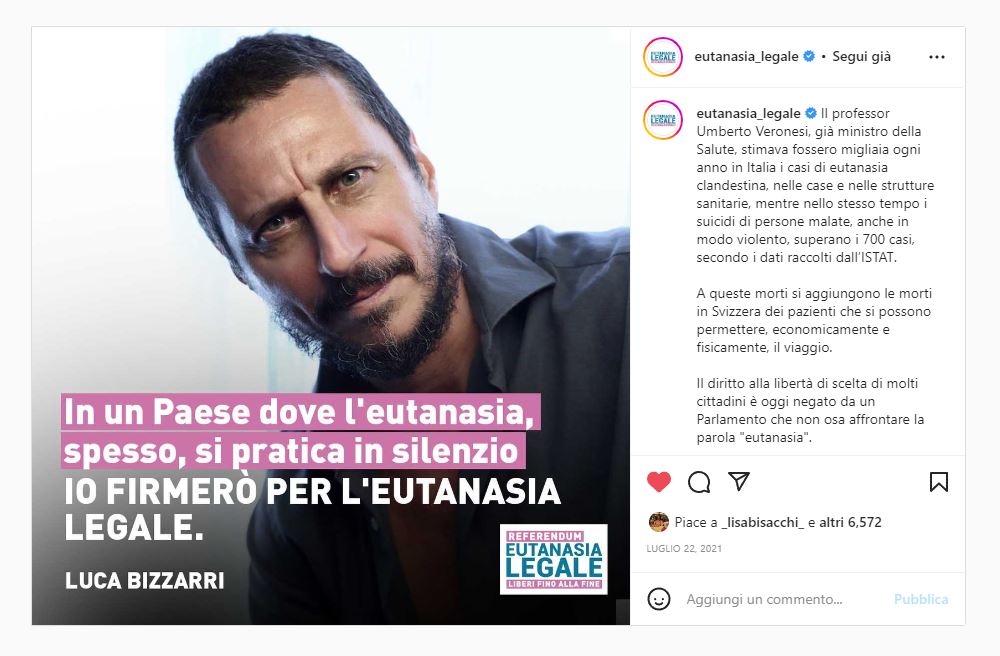The image size is (1000, 656).
Task: Save post with the bookmark icon
Action: [938, 482]
